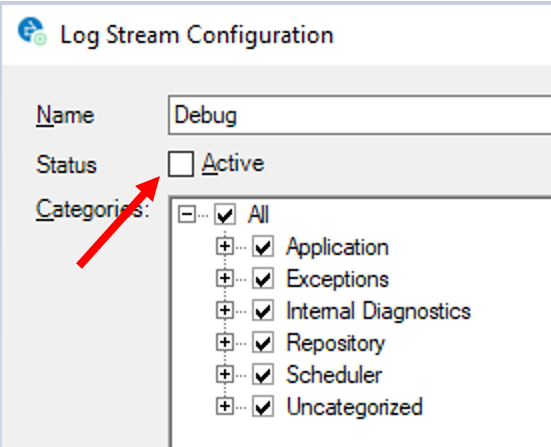551x447 pixels.
Task: Collapse the All tree node
Action: (187, 214)
